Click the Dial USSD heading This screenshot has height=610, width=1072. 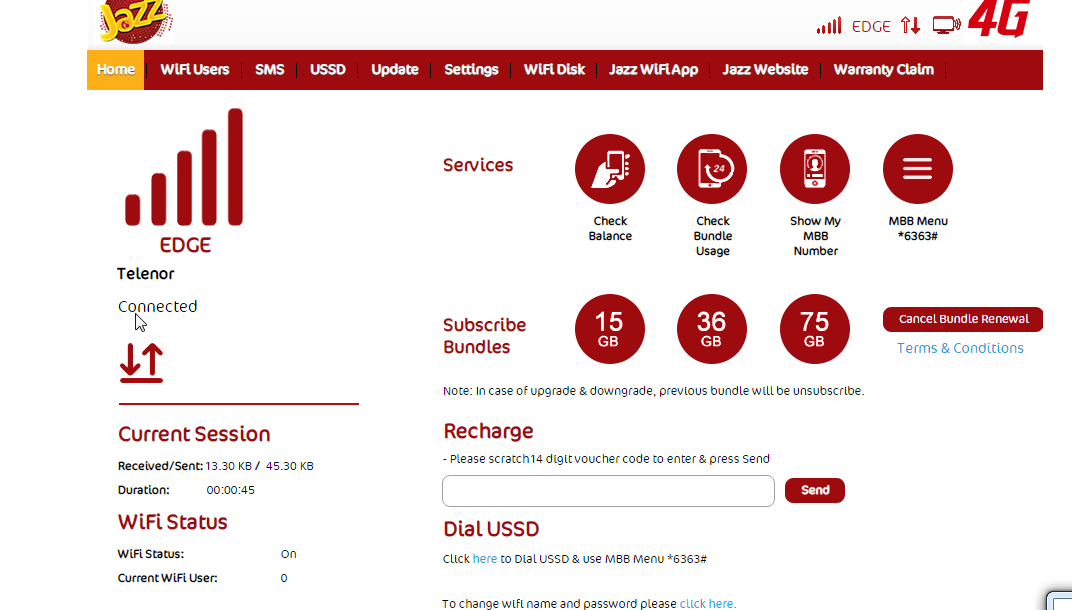[491, 529]
